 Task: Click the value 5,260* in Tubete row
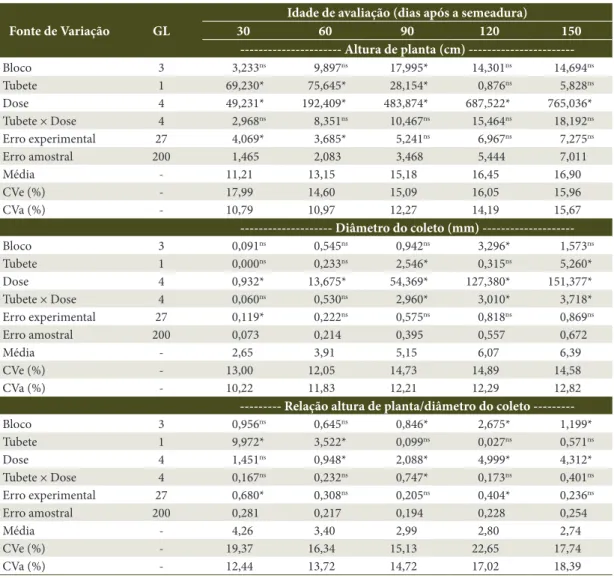576,264
